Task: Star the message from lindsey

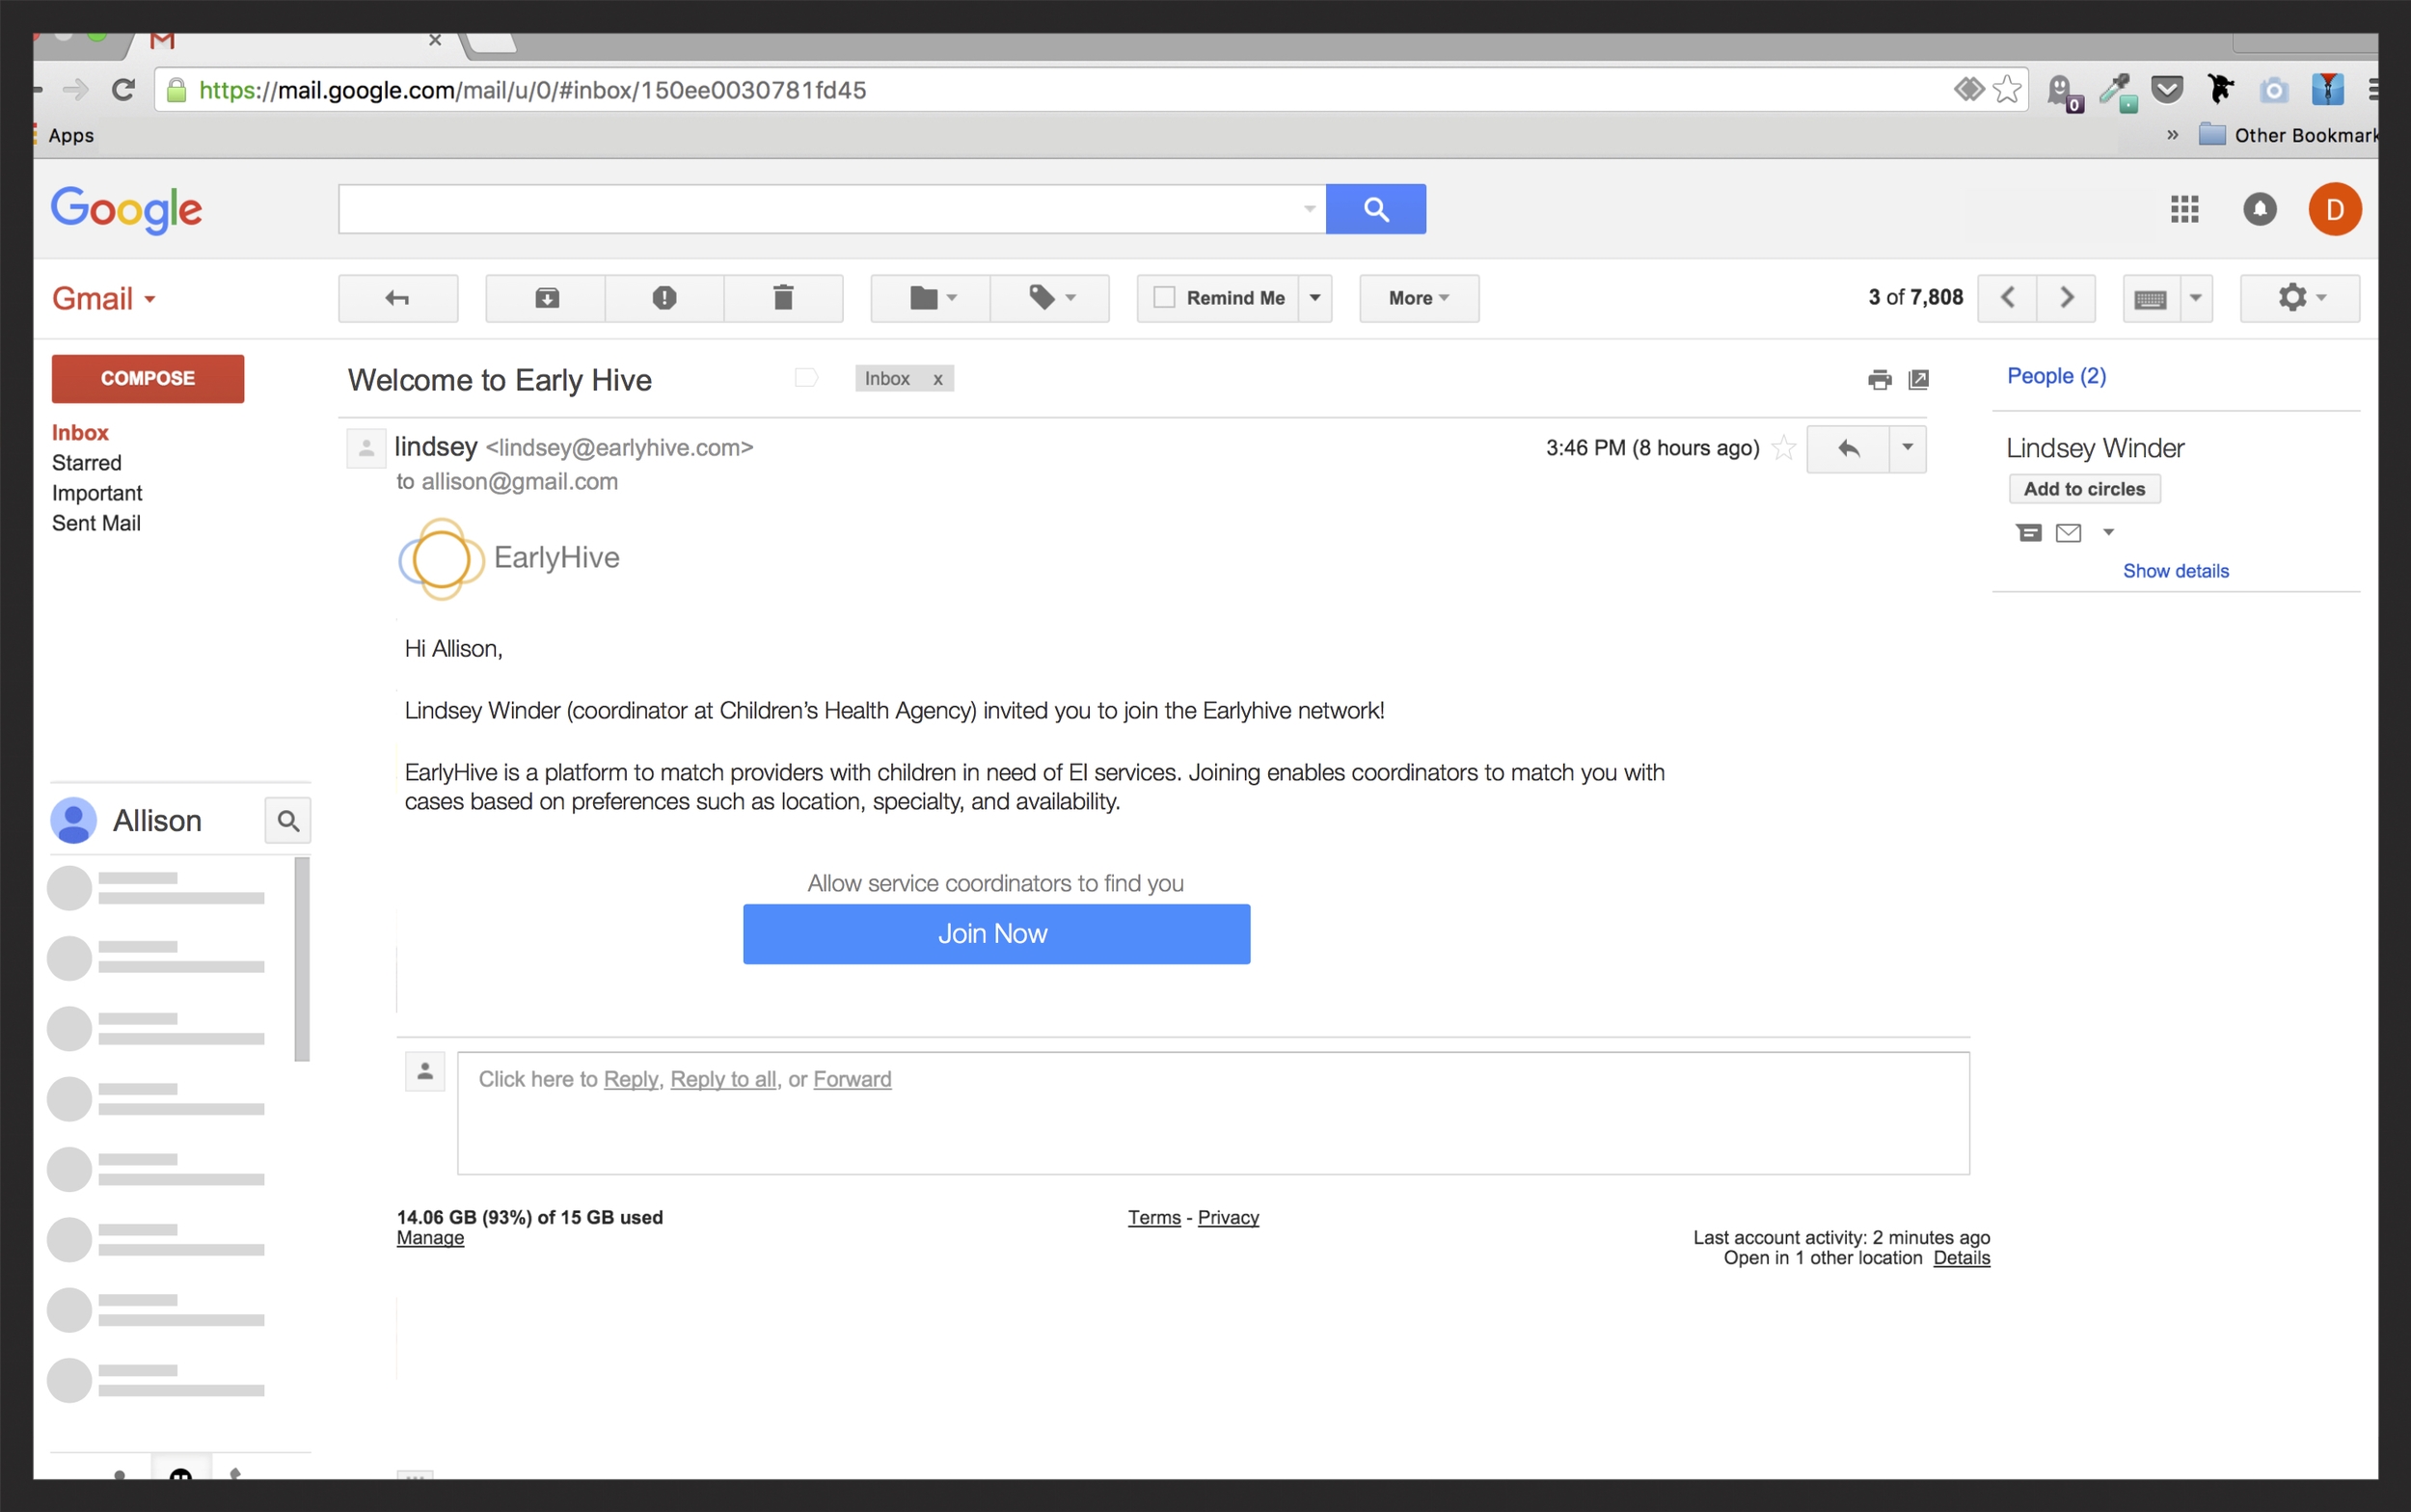Action: (1783, 448)
